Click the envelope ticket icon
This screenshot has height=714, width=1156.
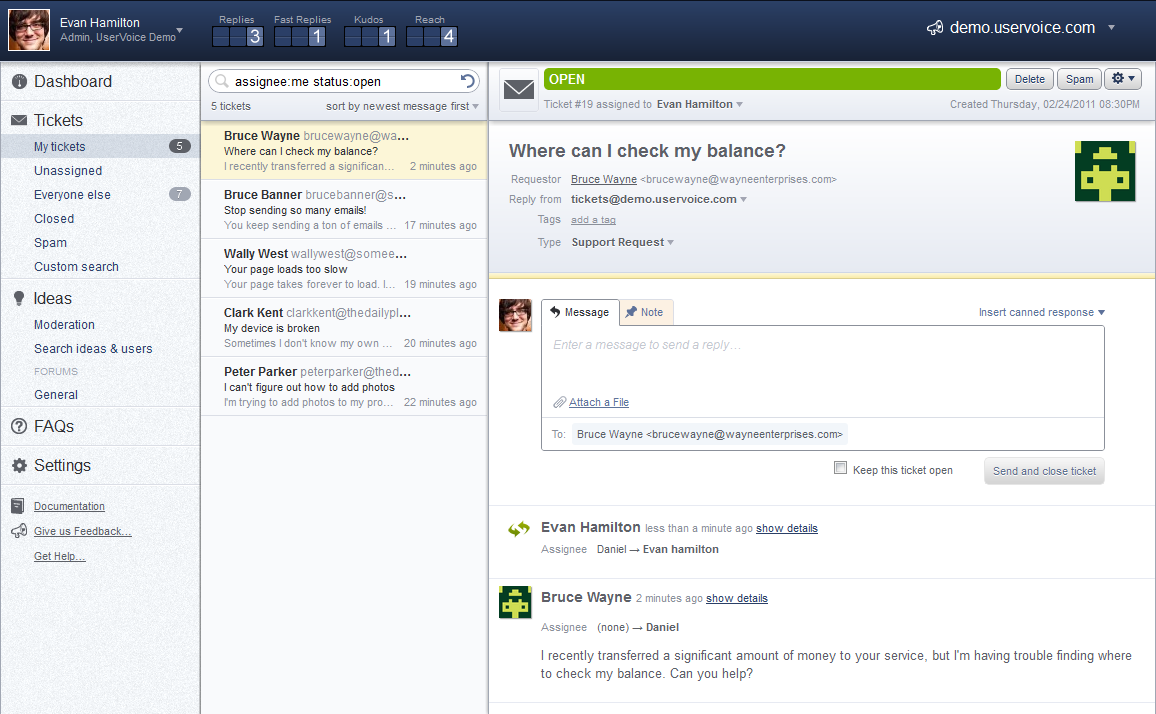pyautogui.click(x=519, y=90)
